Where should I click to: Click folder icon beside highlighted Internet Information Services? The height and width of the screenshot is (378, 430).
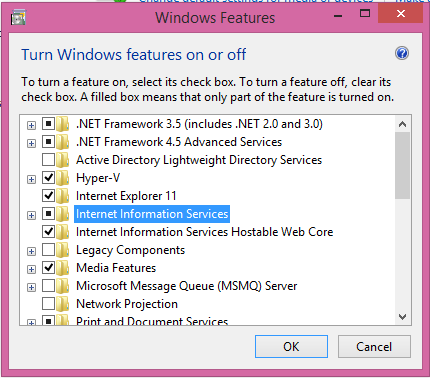coord(62,214)
